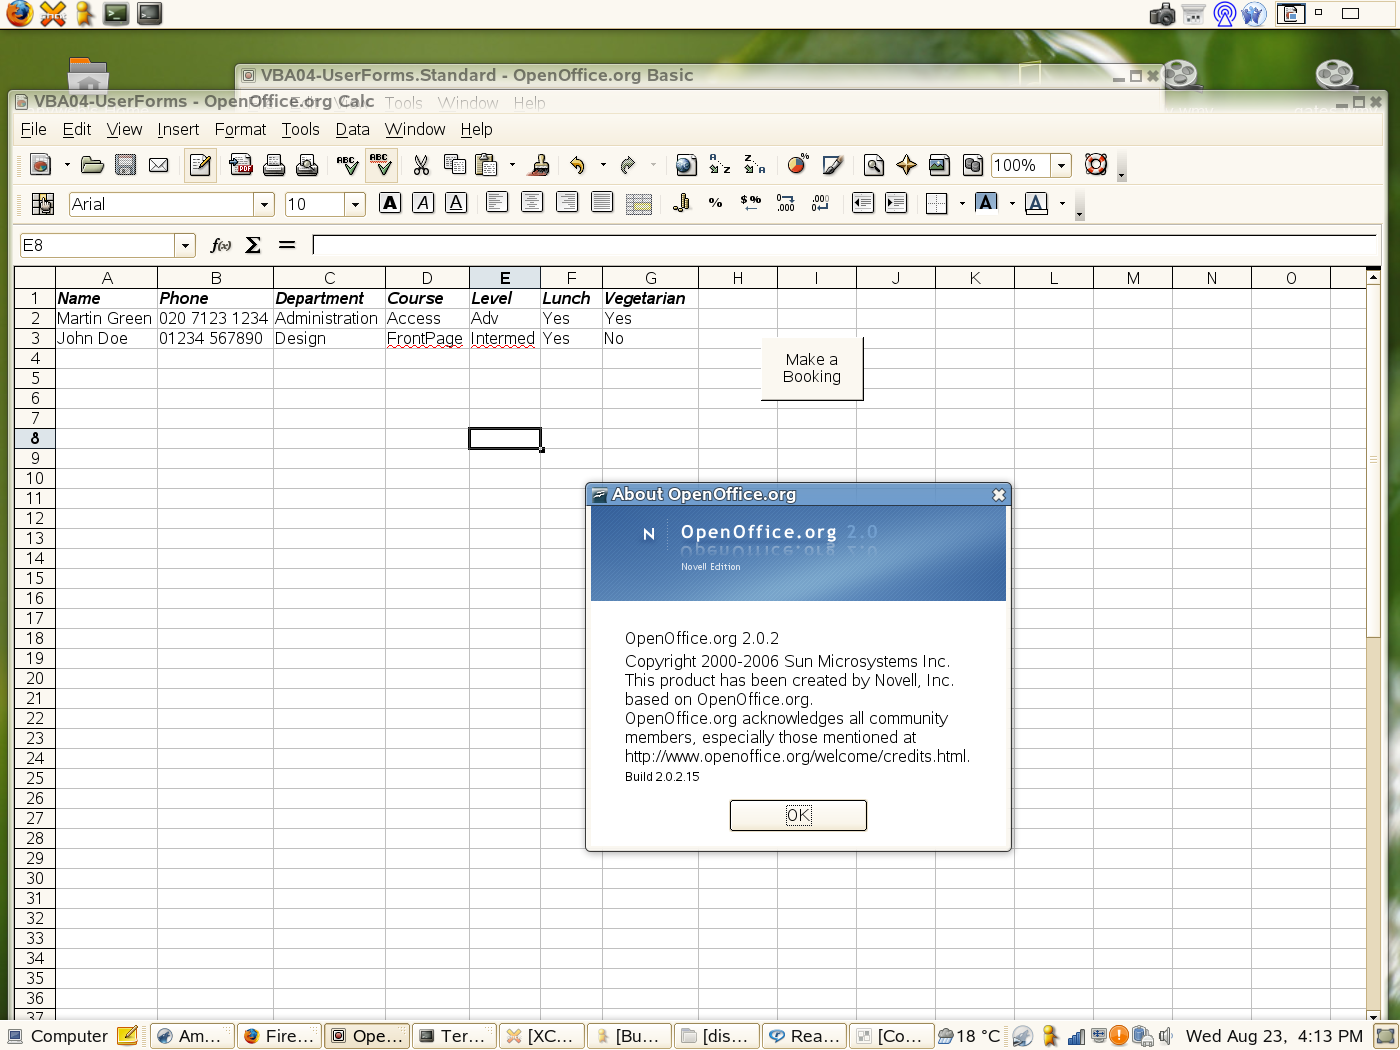Cut selection with the scissors icon

pyautogui.click(x=421, y=165)
